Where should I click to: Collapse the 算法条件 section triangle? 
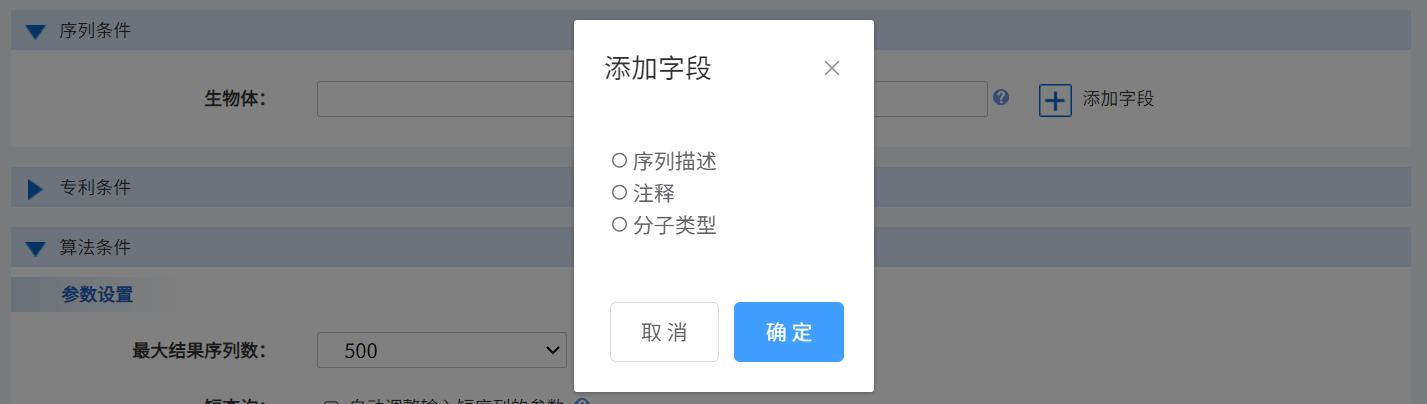35,248
